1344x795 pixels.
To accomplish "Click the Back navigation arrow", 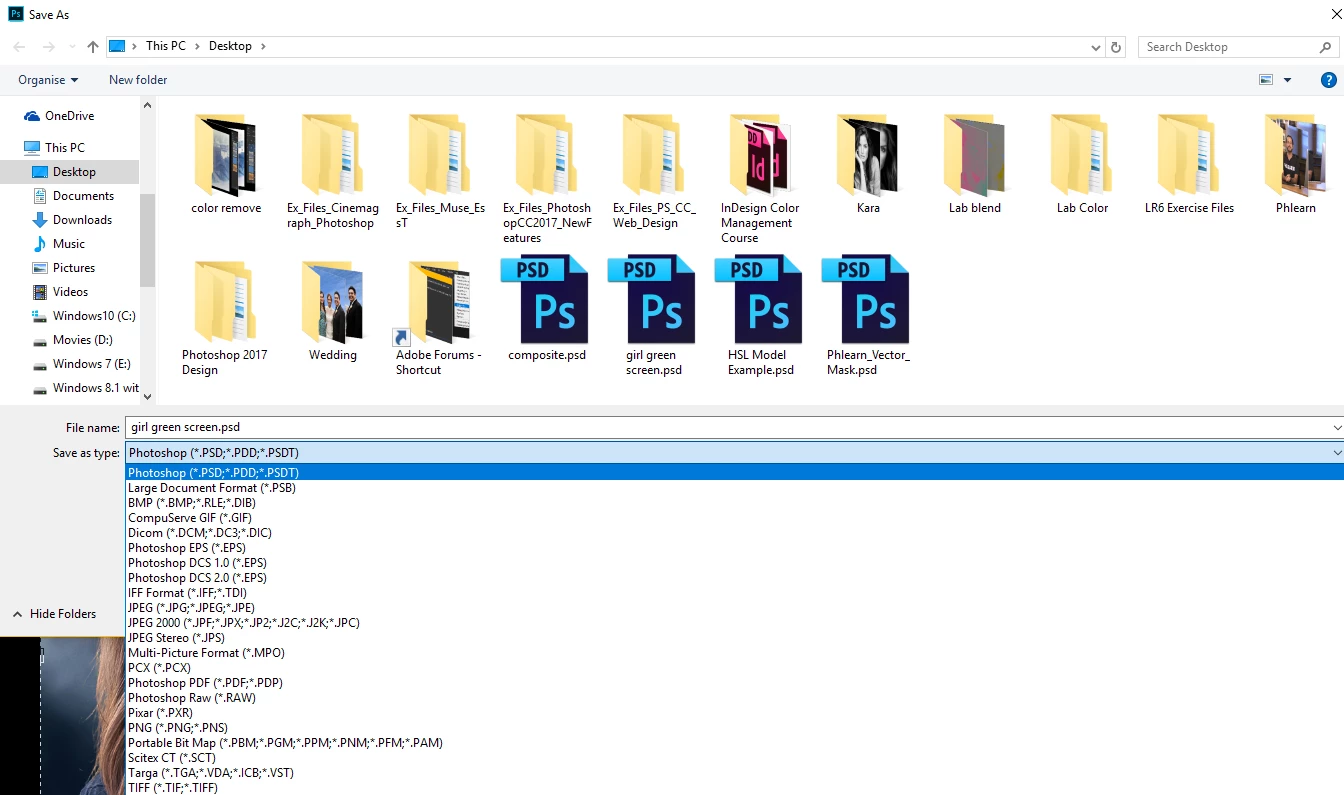I will coord(19,47).
